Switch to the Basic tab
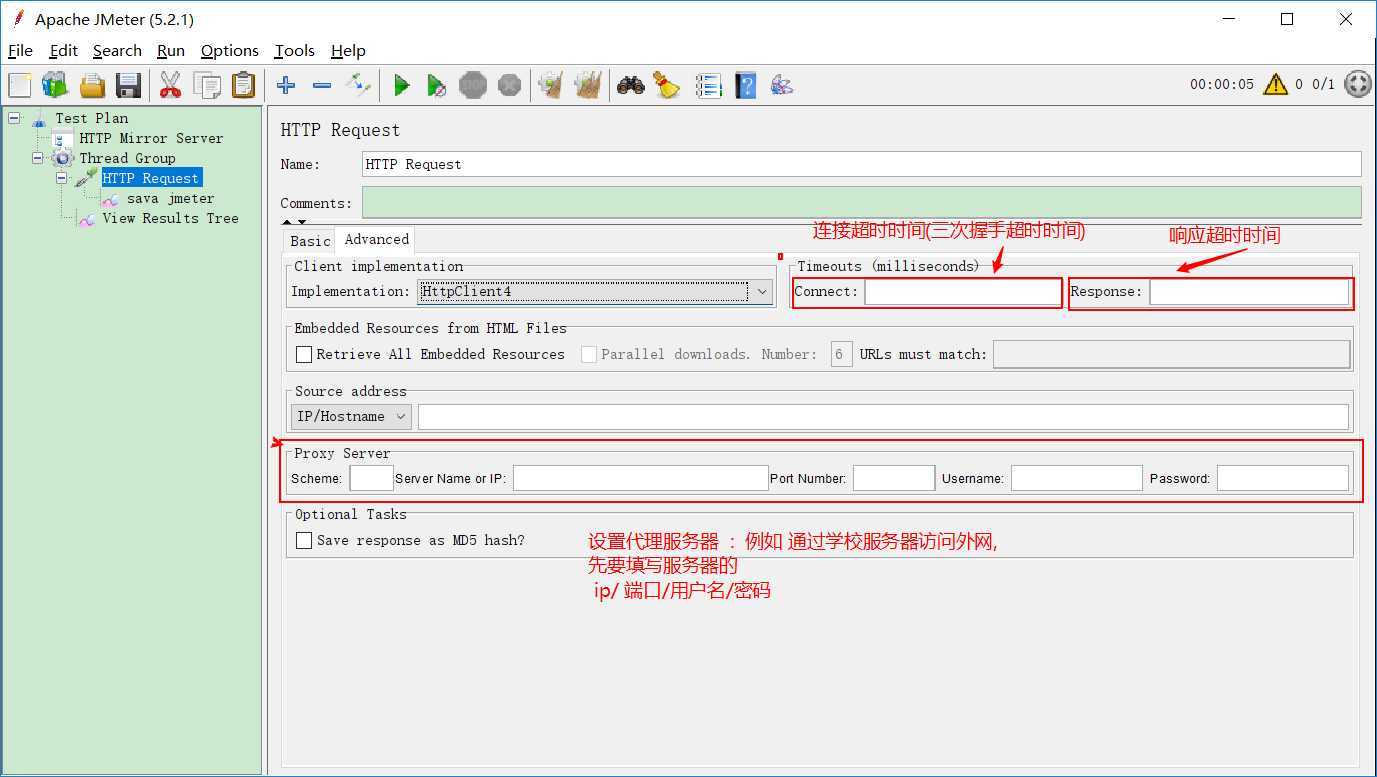The image size is (1377, 777). pos(310,241)
